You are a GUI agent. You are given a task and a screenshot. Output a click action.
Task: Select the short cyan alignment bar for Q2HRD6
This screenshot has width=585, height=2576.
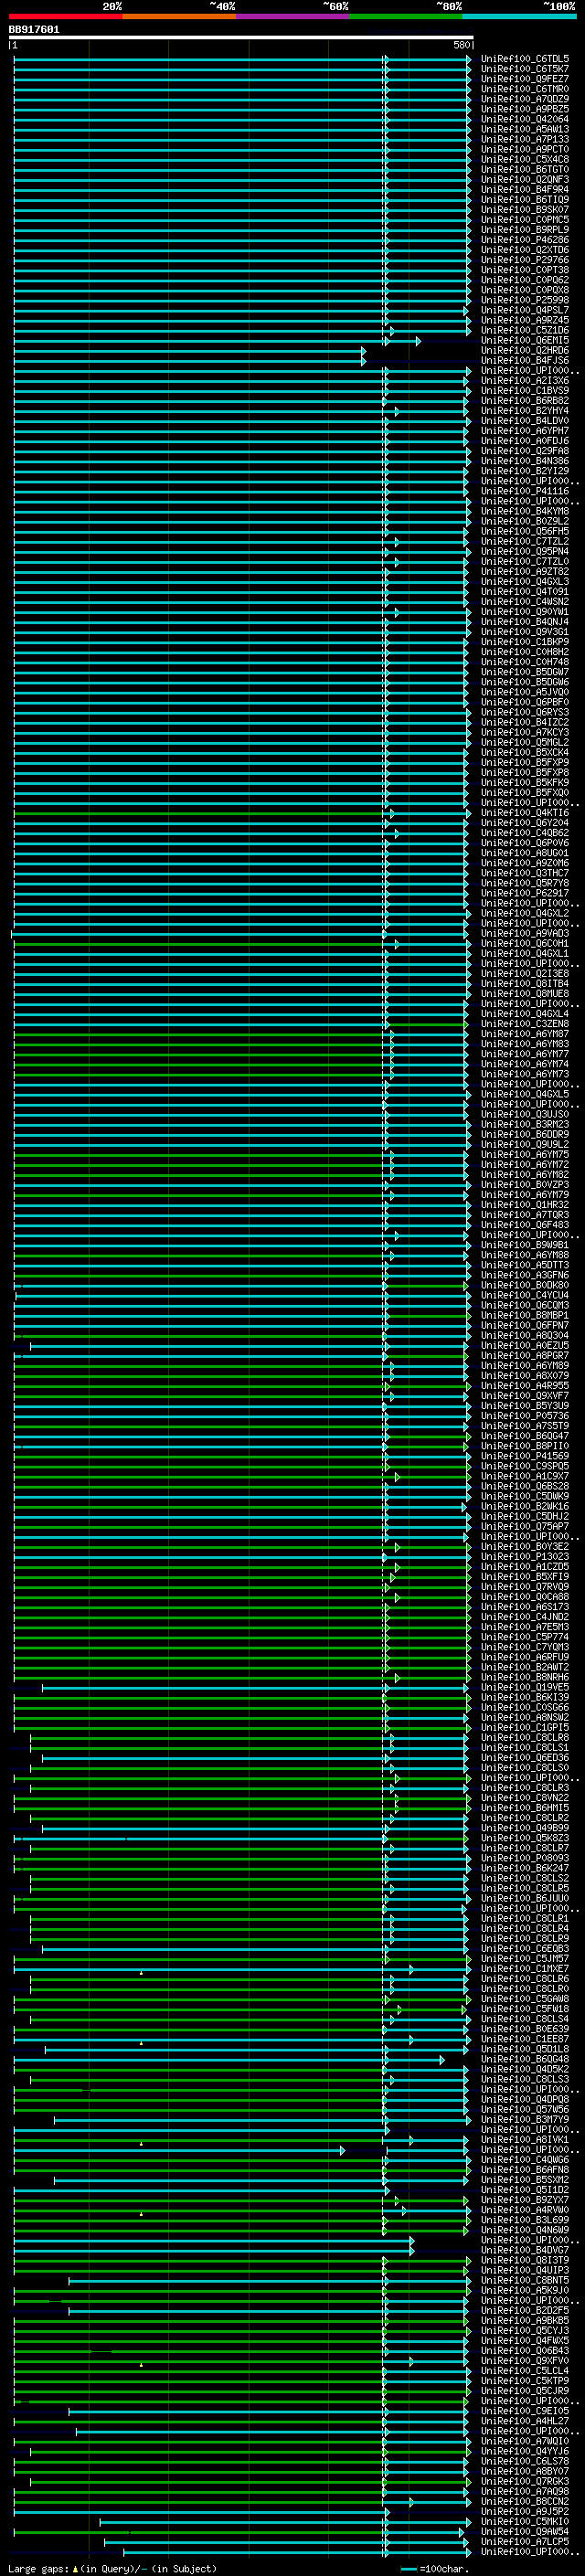point(189,350)
